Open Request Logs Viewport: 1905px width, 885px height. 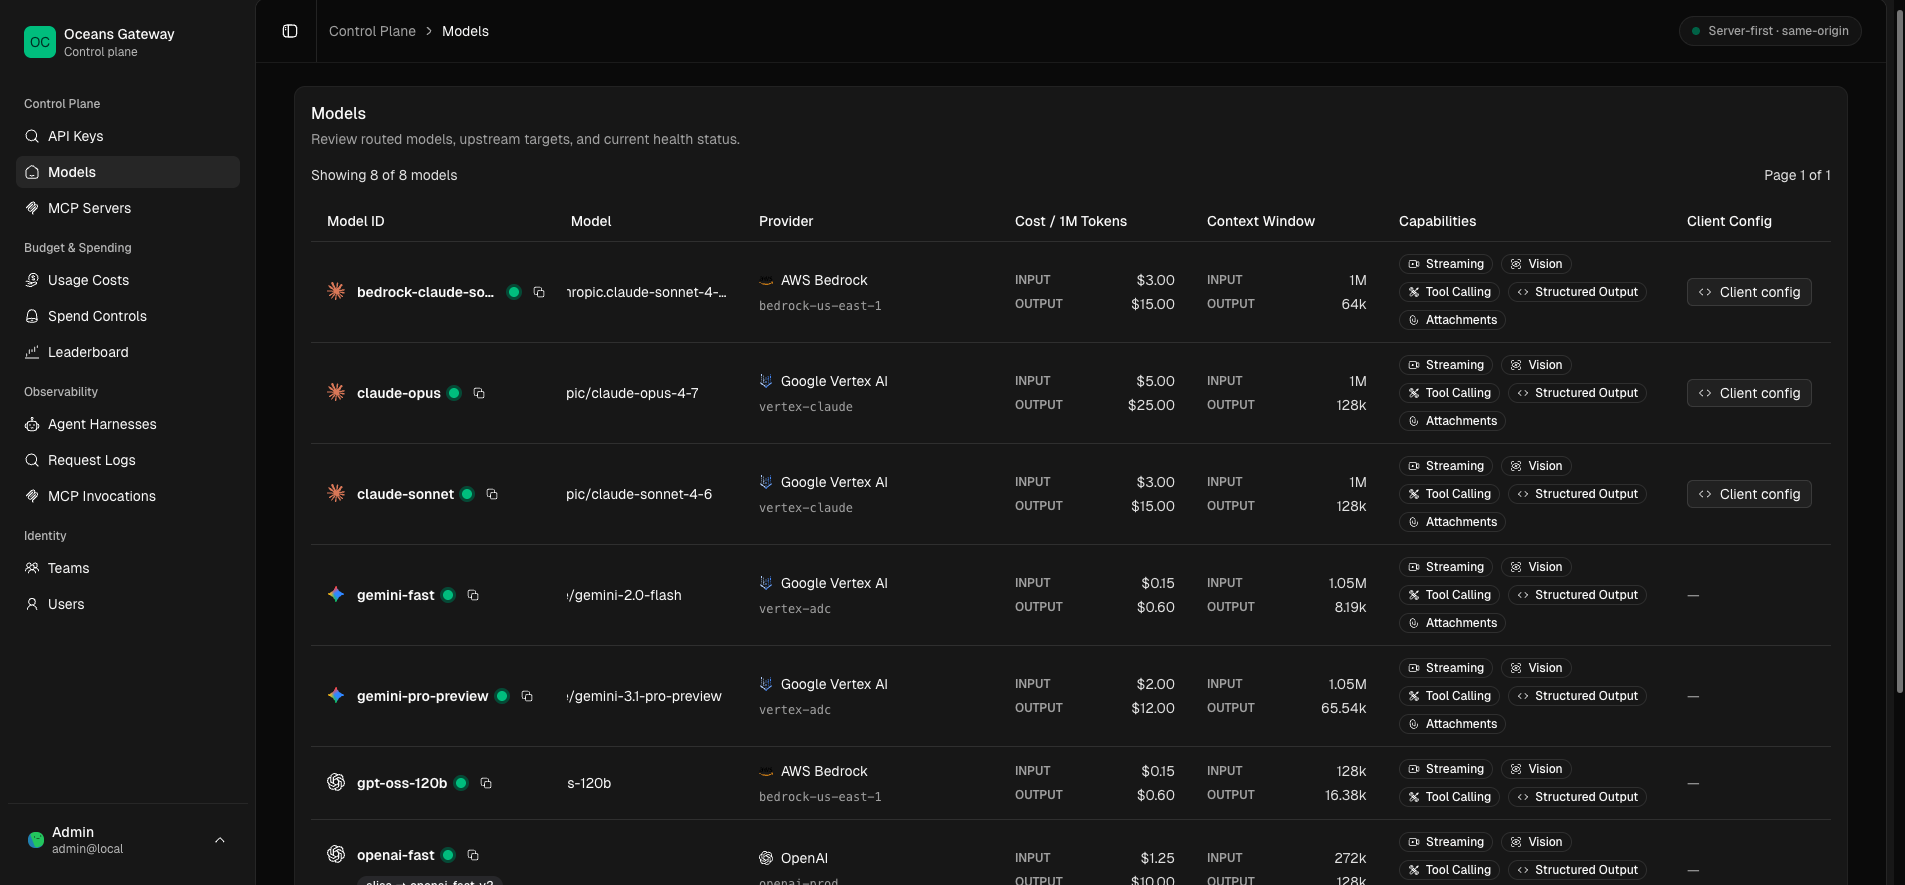(128, 460)
